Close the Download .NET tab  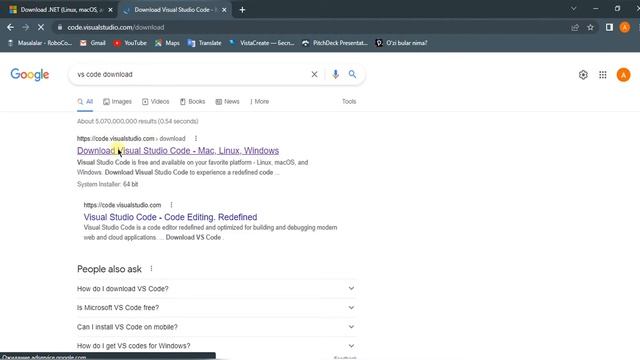tap(110, 10)
